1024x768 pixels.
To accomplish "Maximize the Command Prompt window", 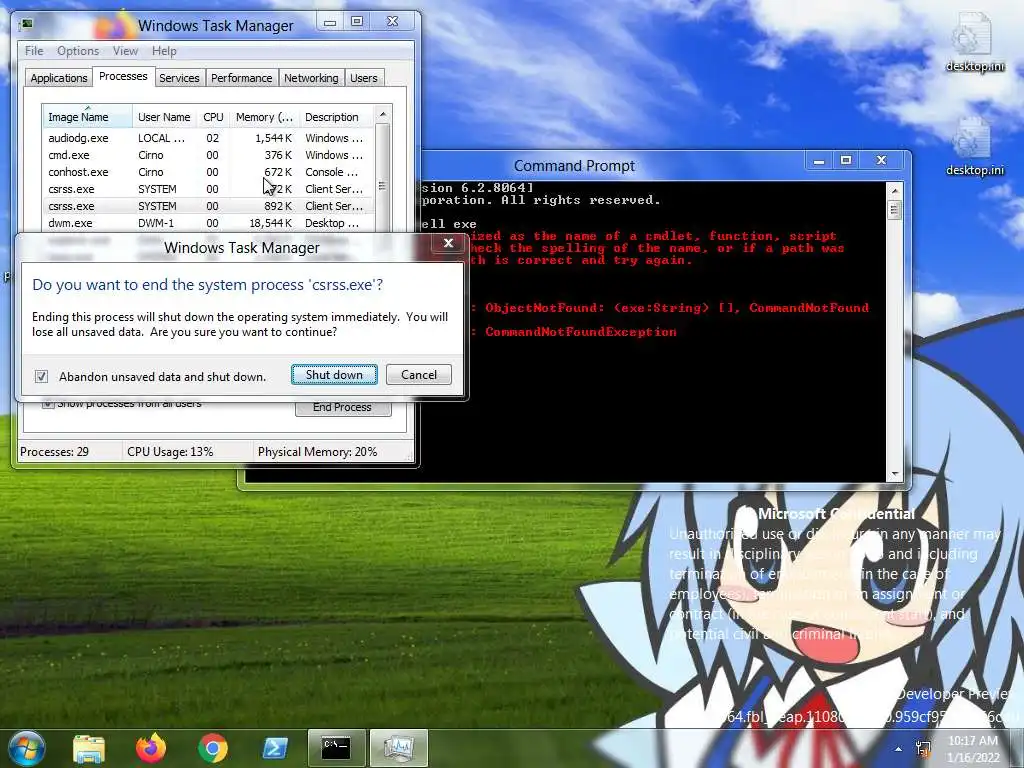I will 846,160.
